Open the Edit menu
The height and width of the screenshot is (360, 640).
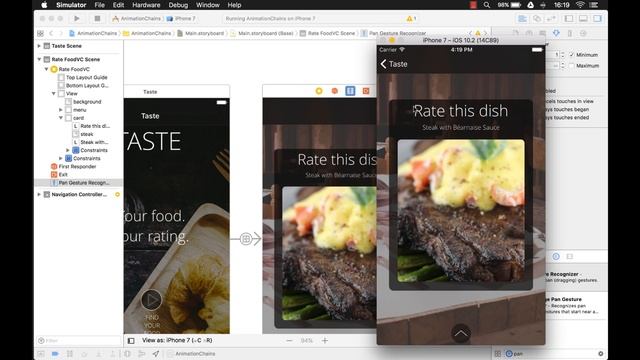pyautogui.click(x=118, y=5)
